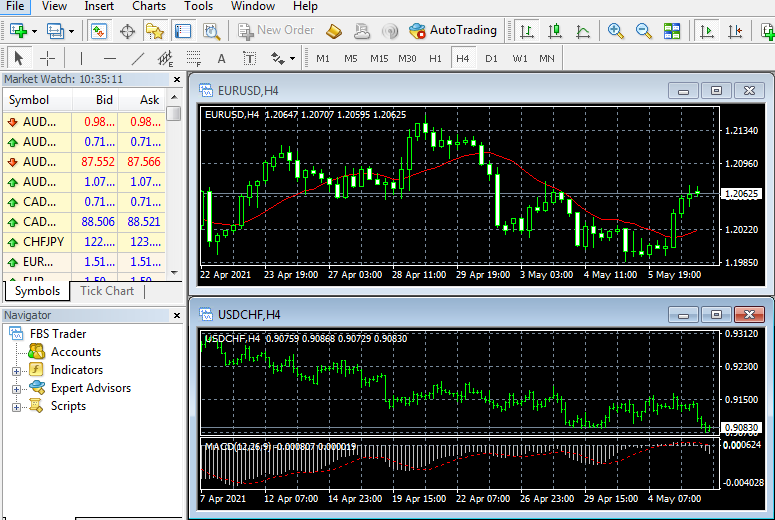Open the View menu

point(54,6)
